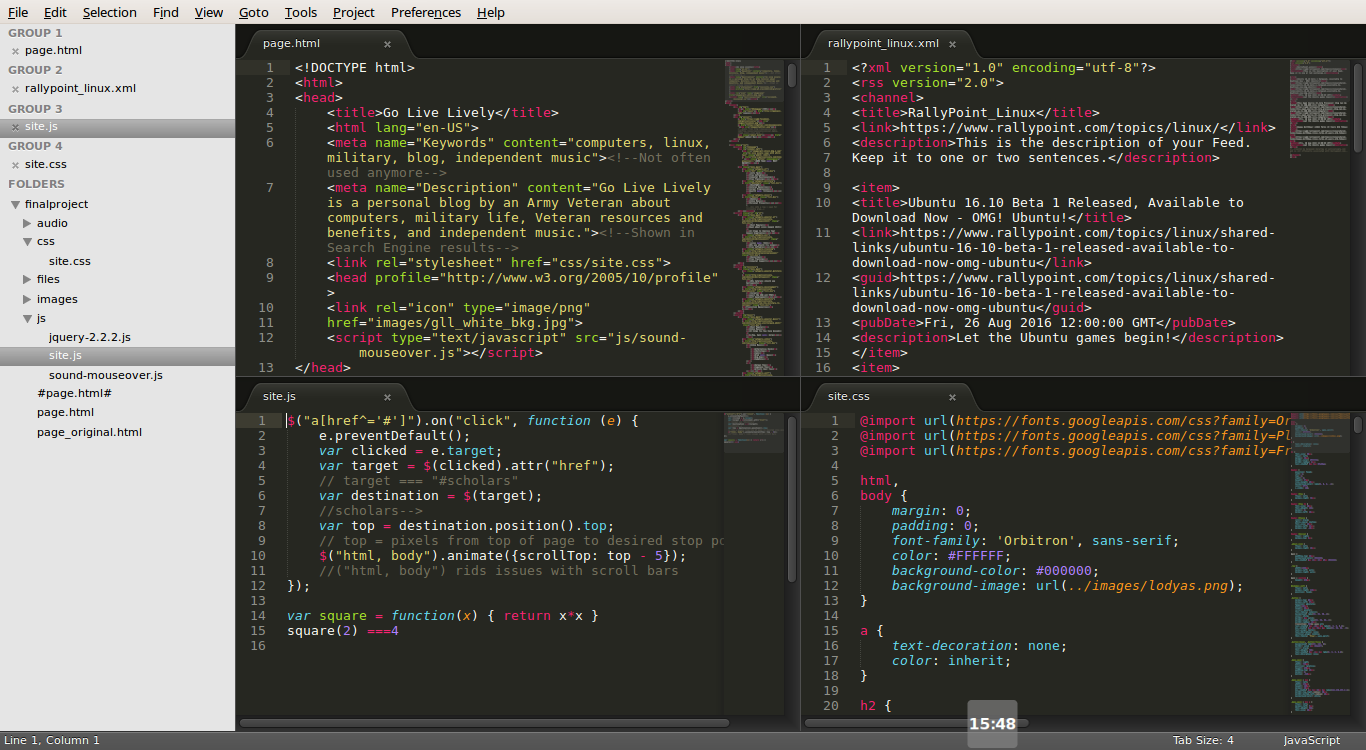1366x750 pixels.
Task: Close site.css via its x icon in GROUP 4
Action: (x=14, y=164)
